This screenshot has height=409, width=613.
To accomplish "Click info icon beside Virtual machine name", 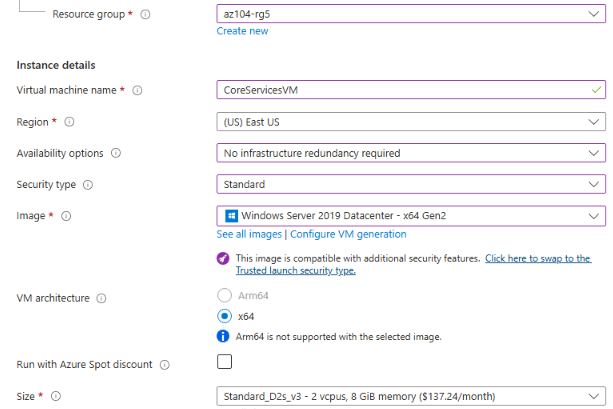I will tap(137, 91).
